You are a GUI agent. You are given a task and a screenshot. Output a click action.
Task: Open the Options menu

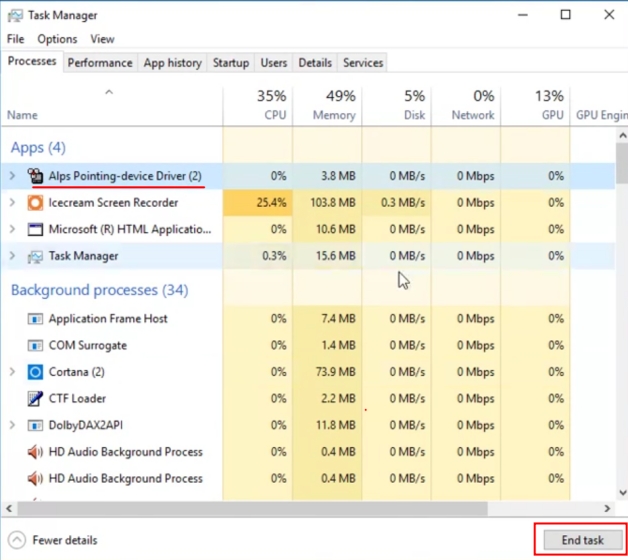point(57,39)
